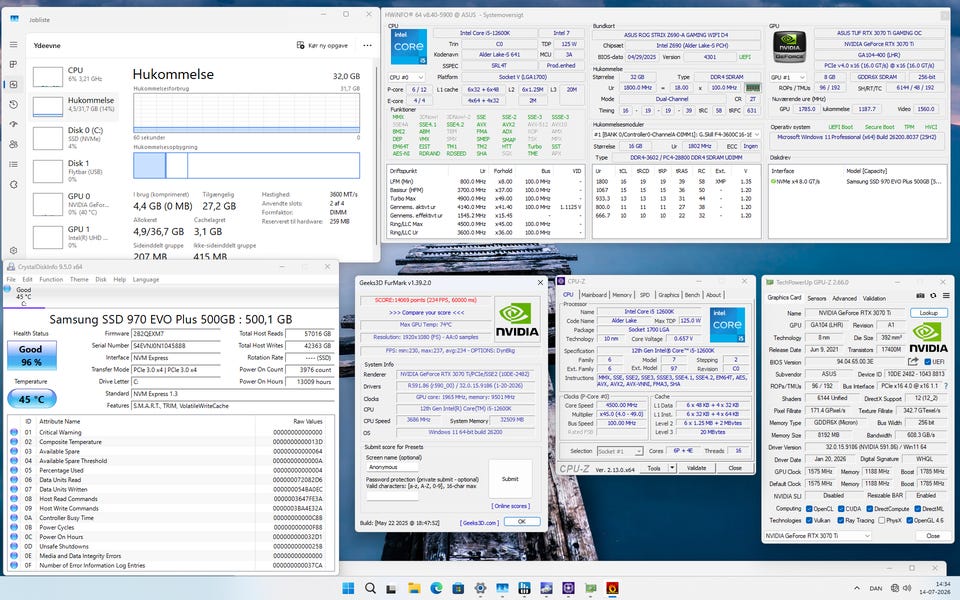Viewport: 960px width, 600px height.
Task: Open HWiNFO CPU #0 selector dropdown
Action: [x=406, y=77]
